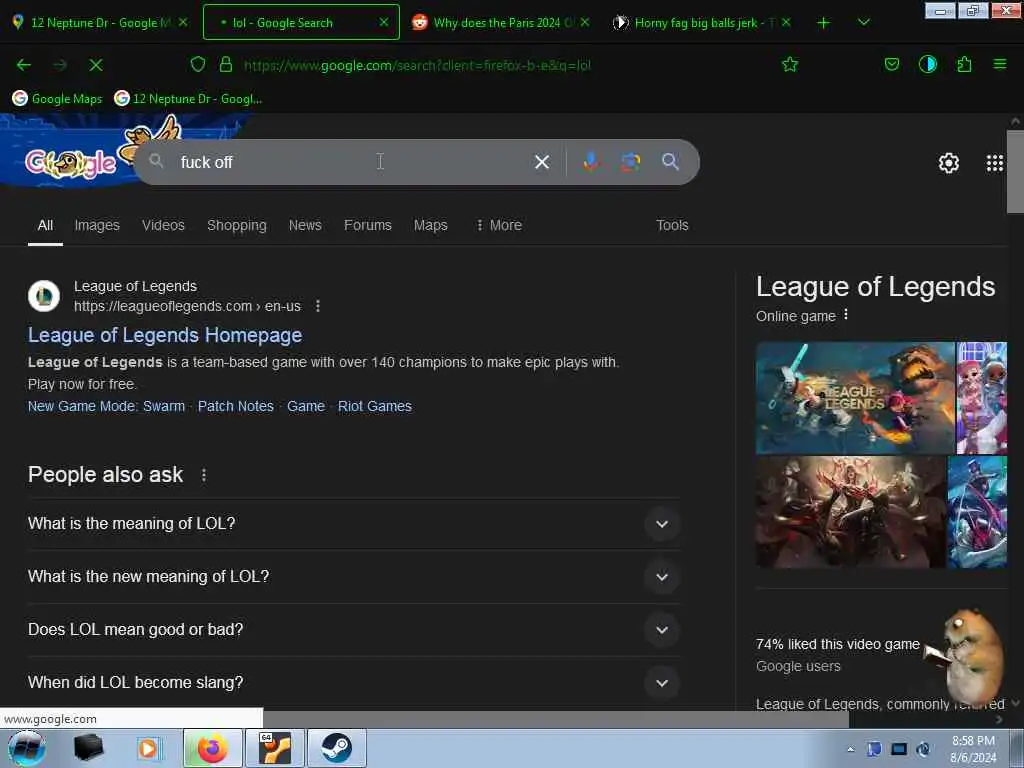The width and height of the screenshot is (1024, 768).
Task: Switch to Images results tab
Action: [97, 225]
